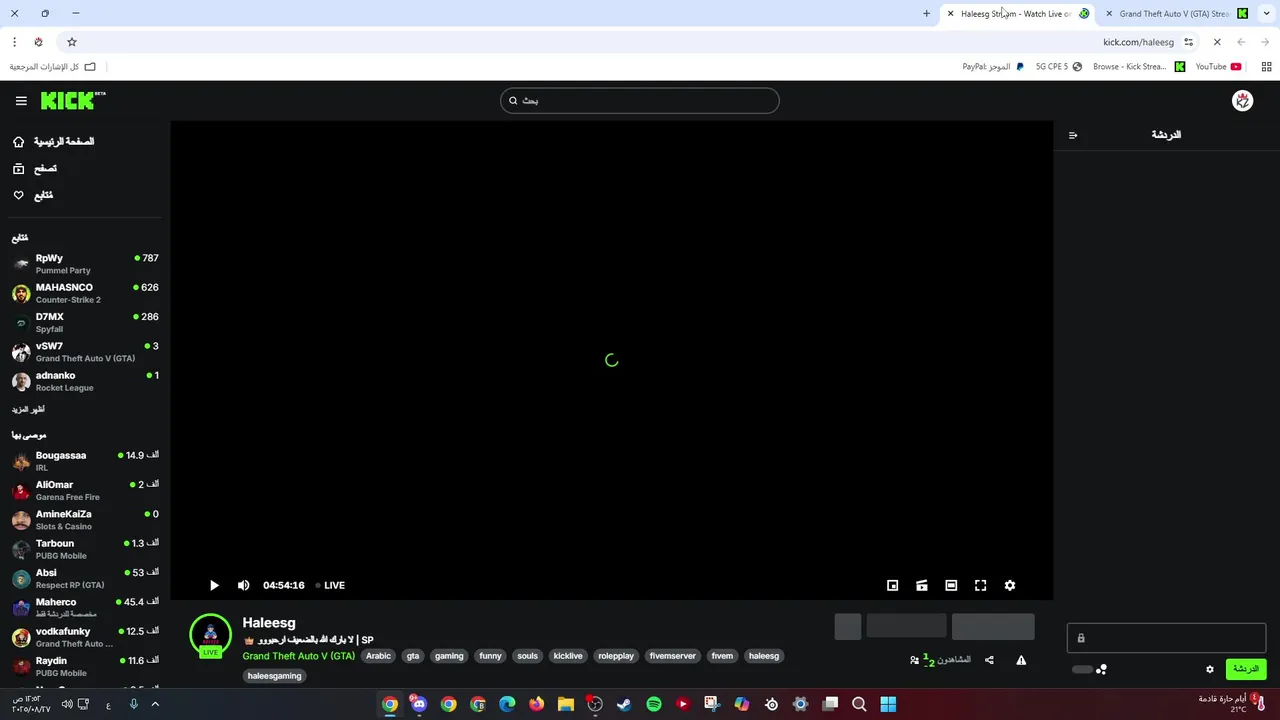Select the fivemserver tag
Viewport: 1280px width, 720px height.
tap(672, 656)
